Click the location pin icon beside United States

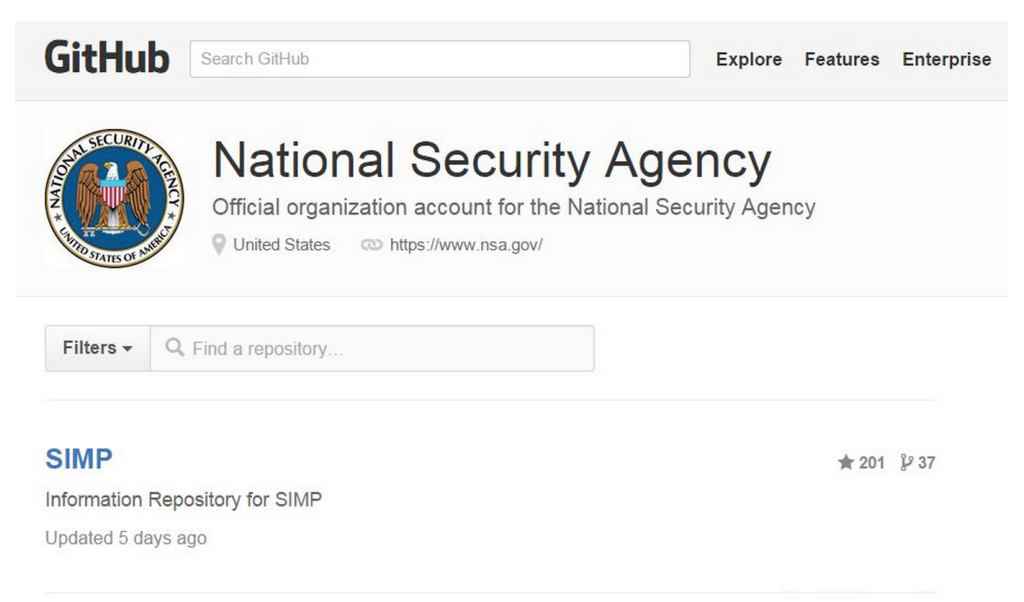pos(218,245)
